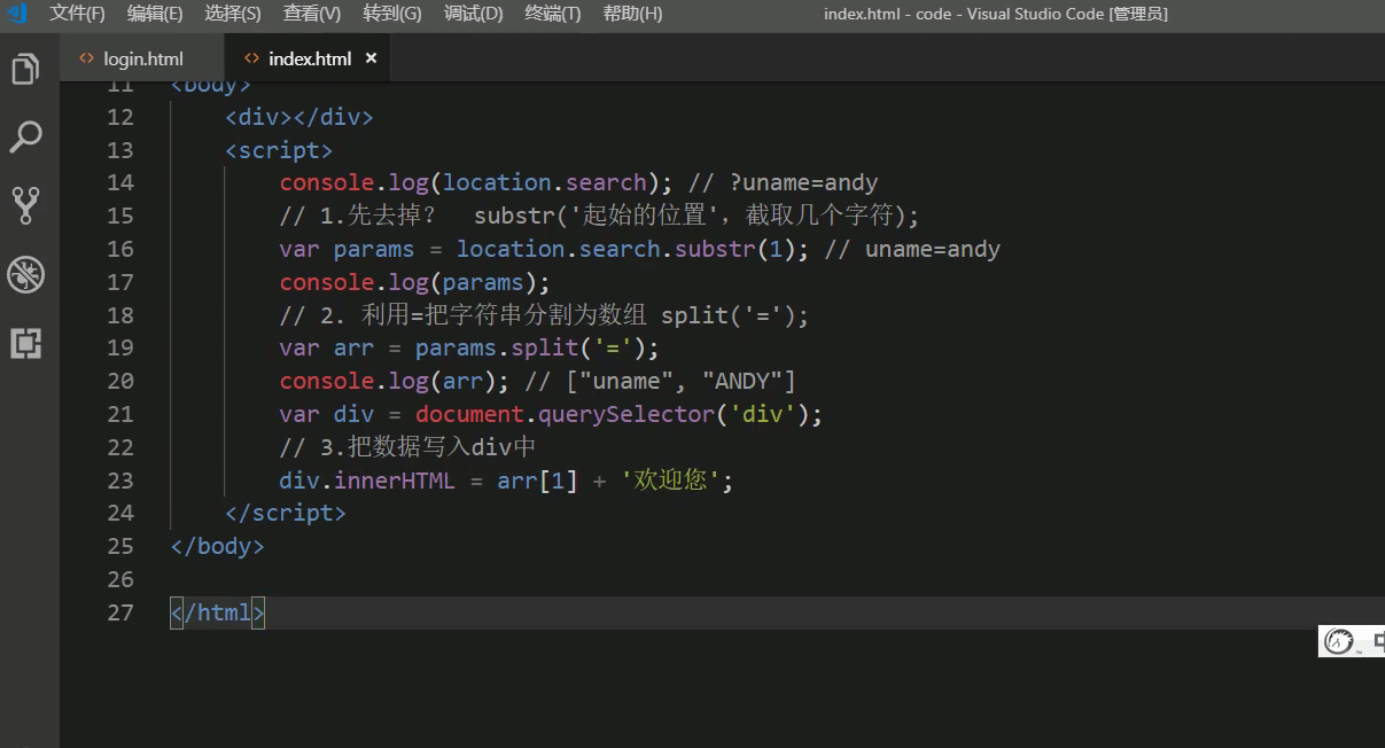Screen dimensions: 1385x748
Task: Click the HTML file icon on index.html tab
Action: [251, 58]
